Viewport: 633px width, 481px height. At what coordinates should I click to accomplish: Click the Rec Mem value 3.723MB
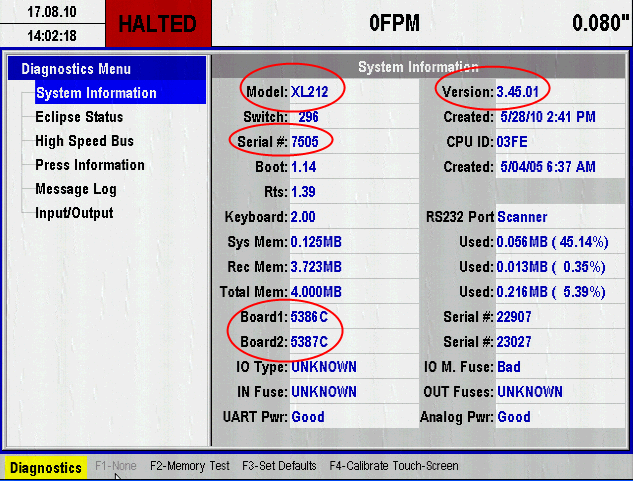(316, 267)
